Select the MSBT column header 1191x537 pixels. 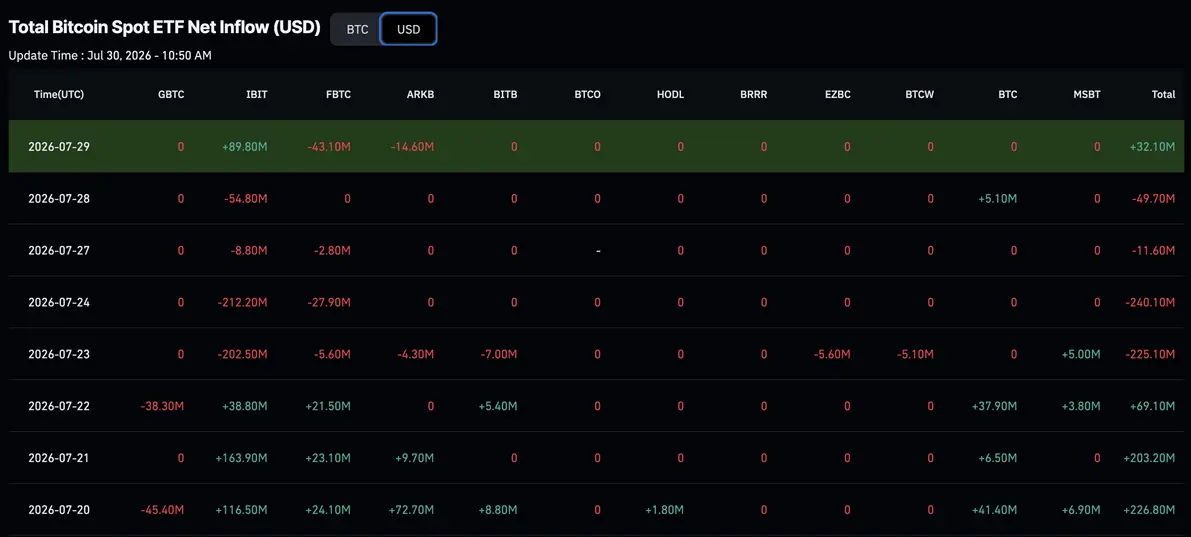(x=1087, y=95)
